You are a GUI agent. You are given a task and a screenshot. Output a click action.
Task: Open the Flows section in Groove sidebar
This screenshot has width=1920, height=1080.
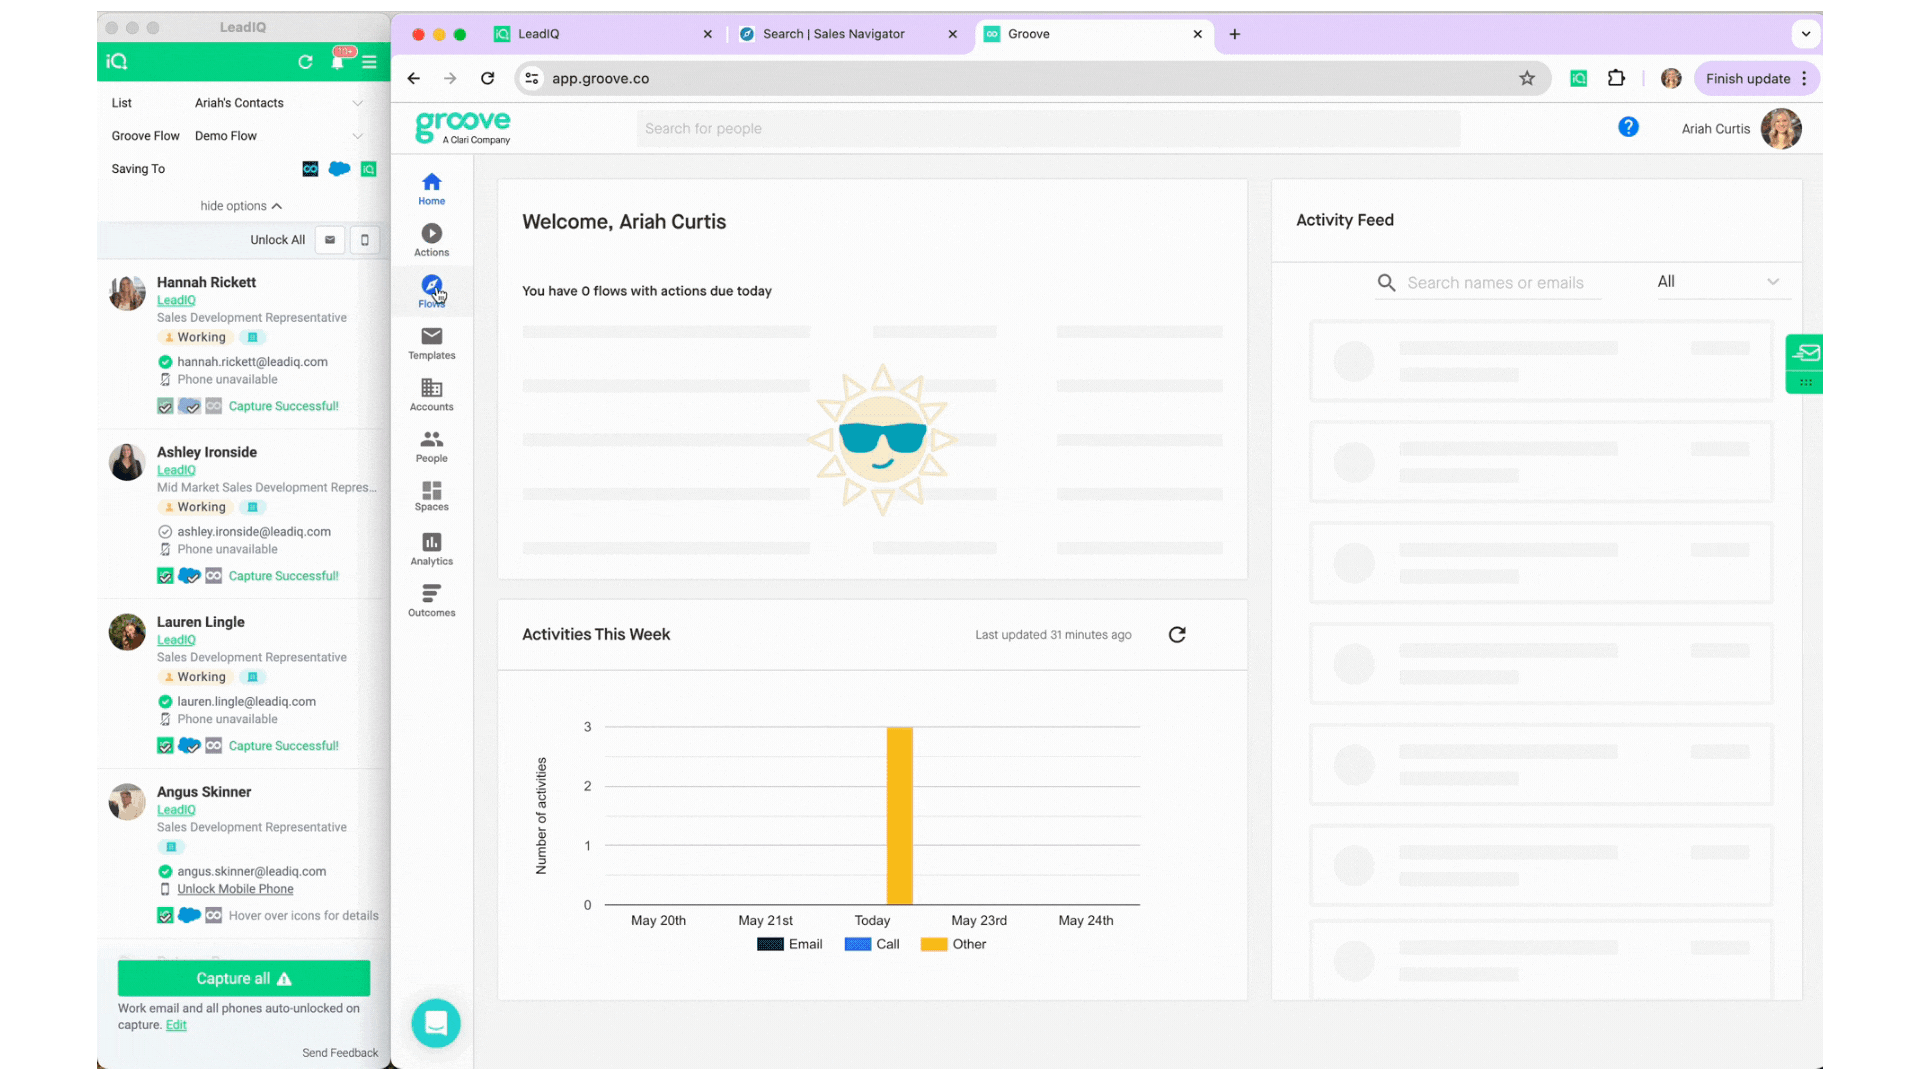tap(431, 291)
